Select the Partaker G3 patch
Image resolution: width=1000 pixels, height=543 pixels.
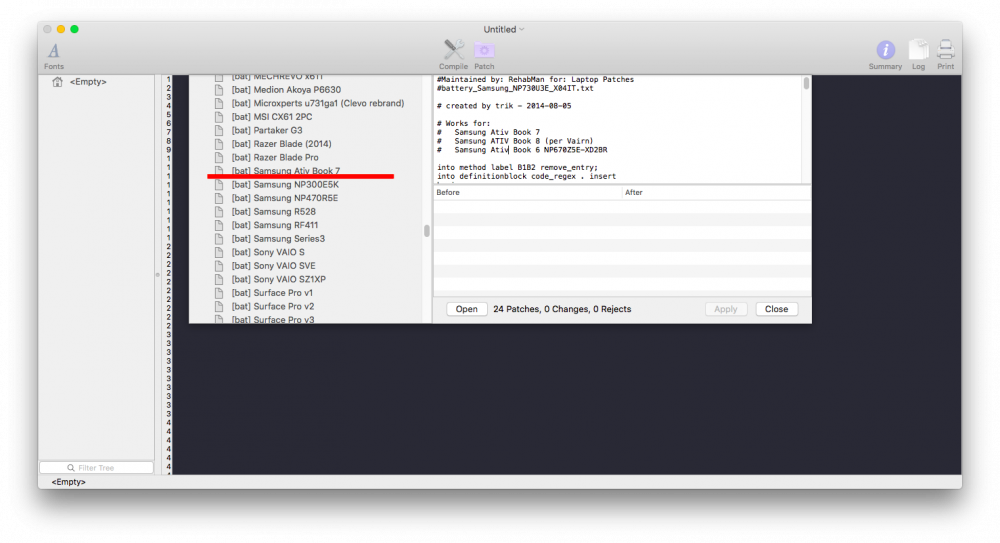coord(267,130)
